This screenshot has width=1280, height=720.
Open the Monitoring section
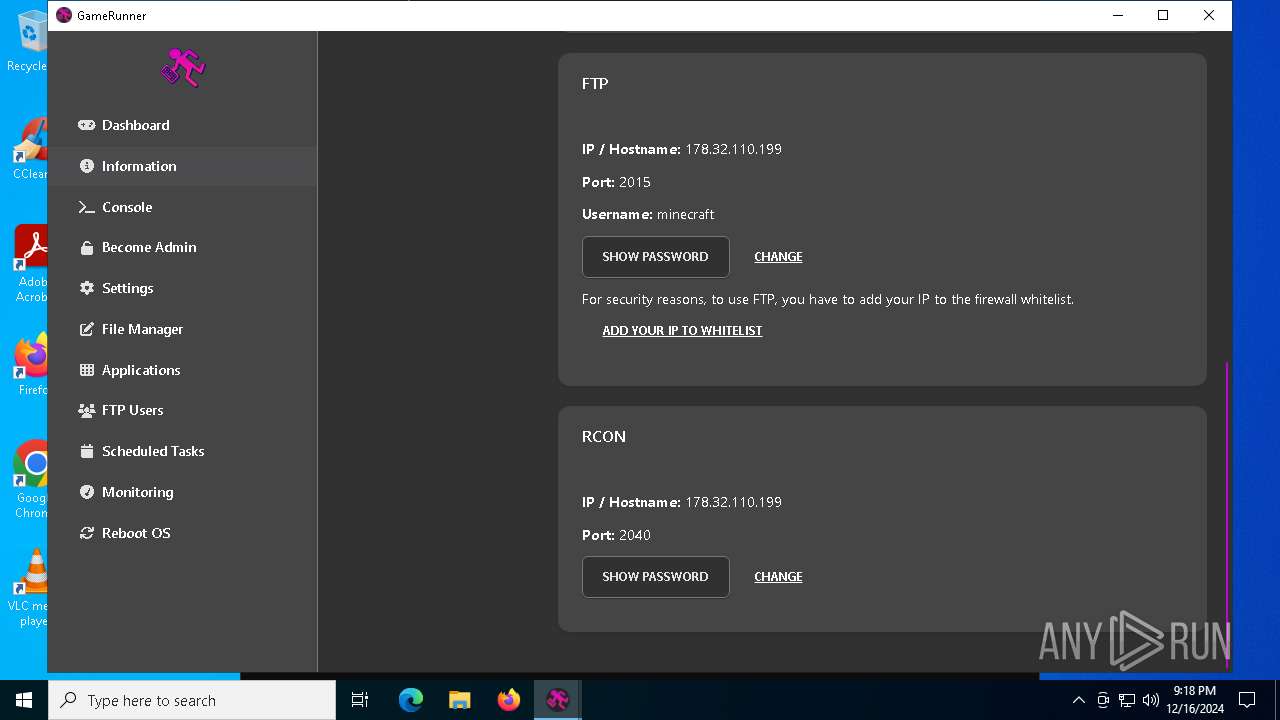(182, 492)
